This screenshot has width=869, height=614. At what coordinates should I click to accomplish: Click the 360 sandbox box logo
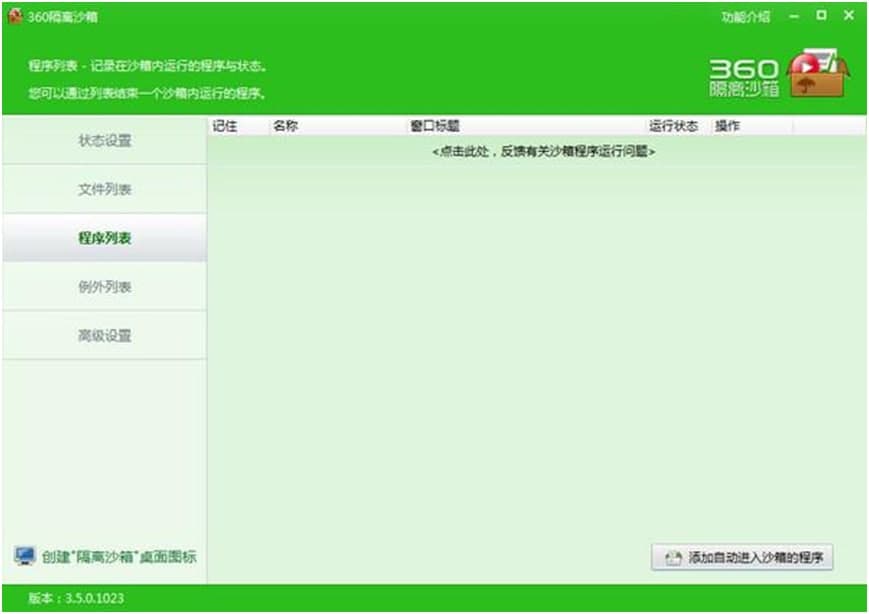tap(817, 74)
